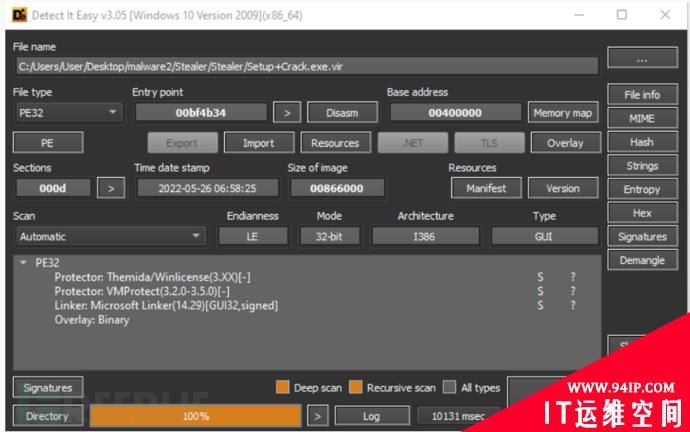Click the question mark on the Linker row
Screen dimensions: 690x432
point(573,305)
